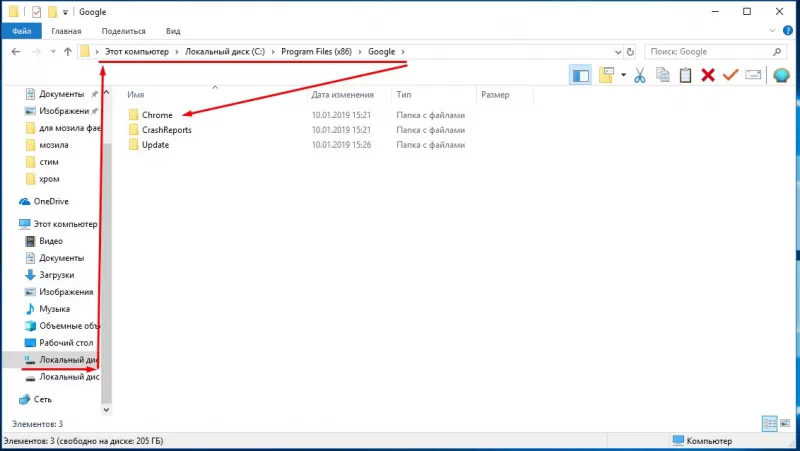
Task: Click the Paste clipboard icon
Action: 685,75
